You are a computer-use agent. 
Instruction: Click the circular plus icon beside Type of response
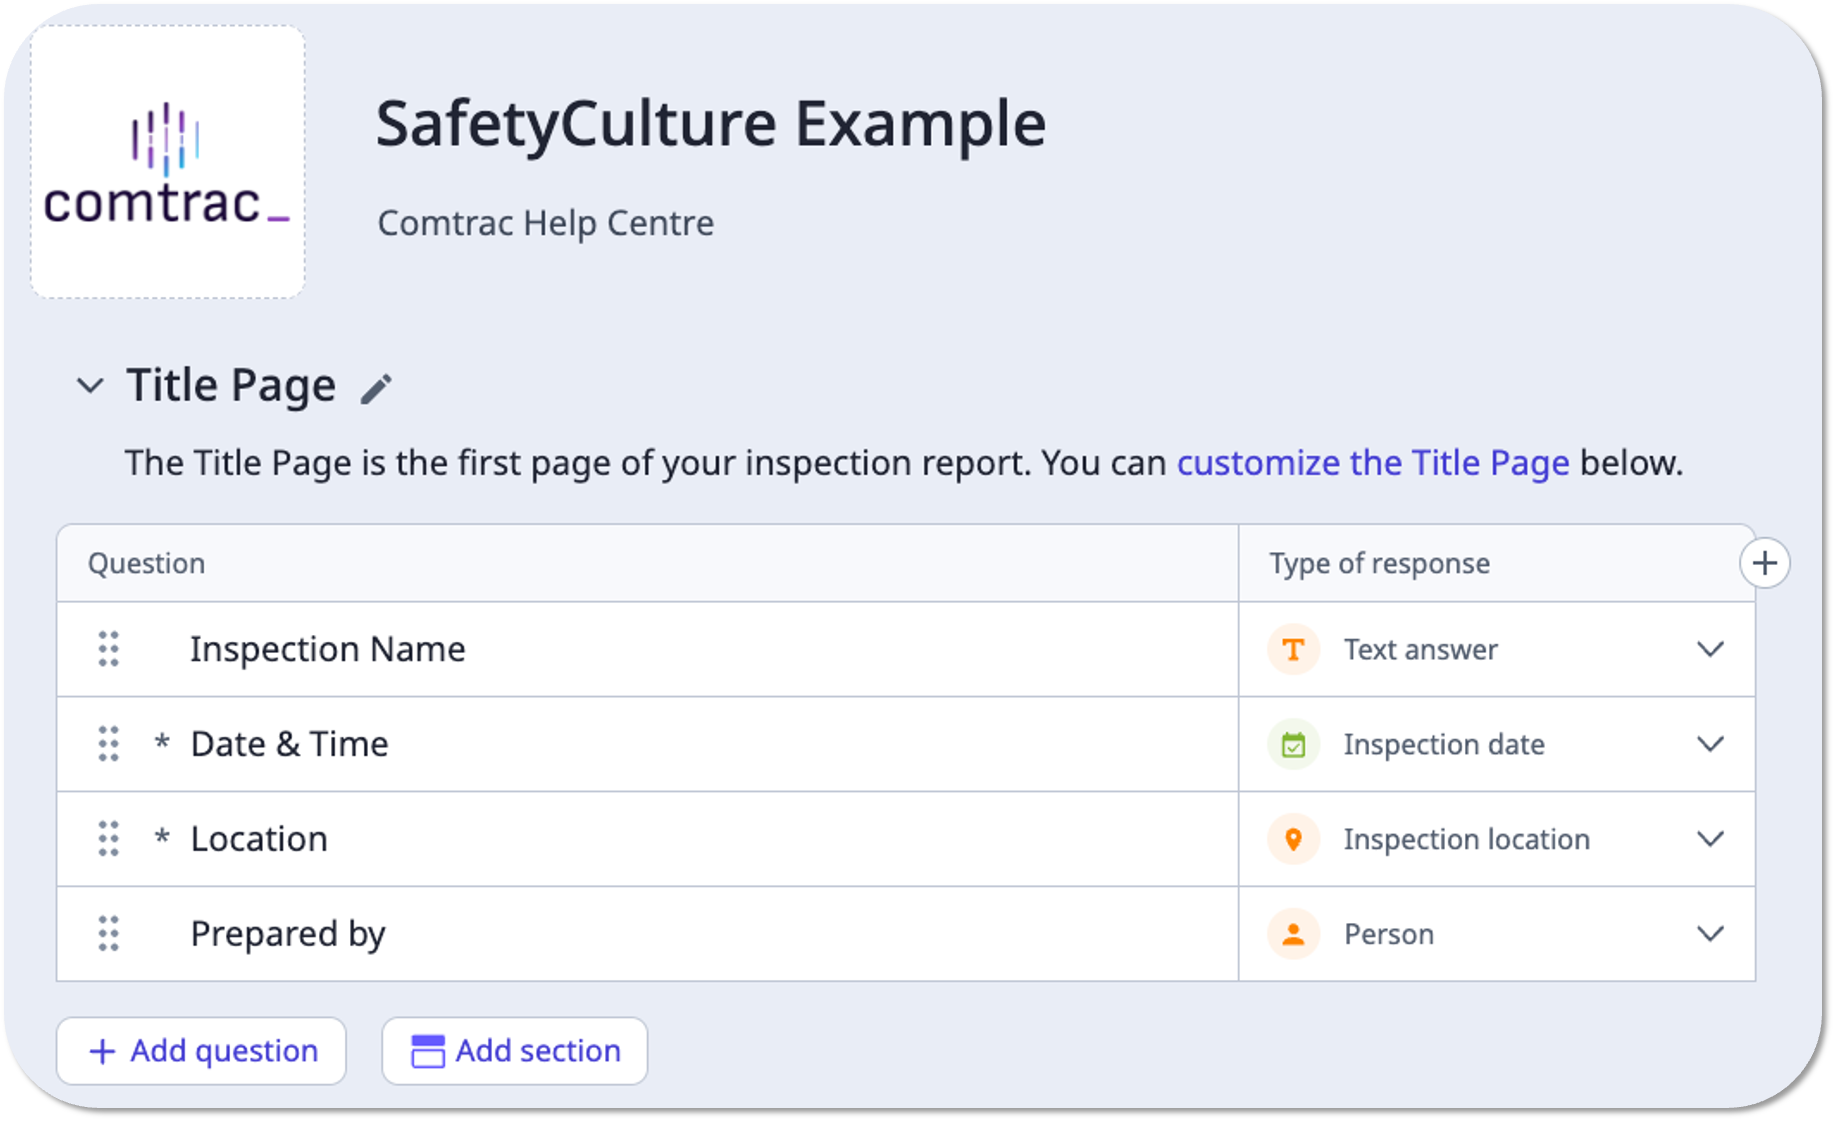pyautogui.click(x=1764, y=563)
